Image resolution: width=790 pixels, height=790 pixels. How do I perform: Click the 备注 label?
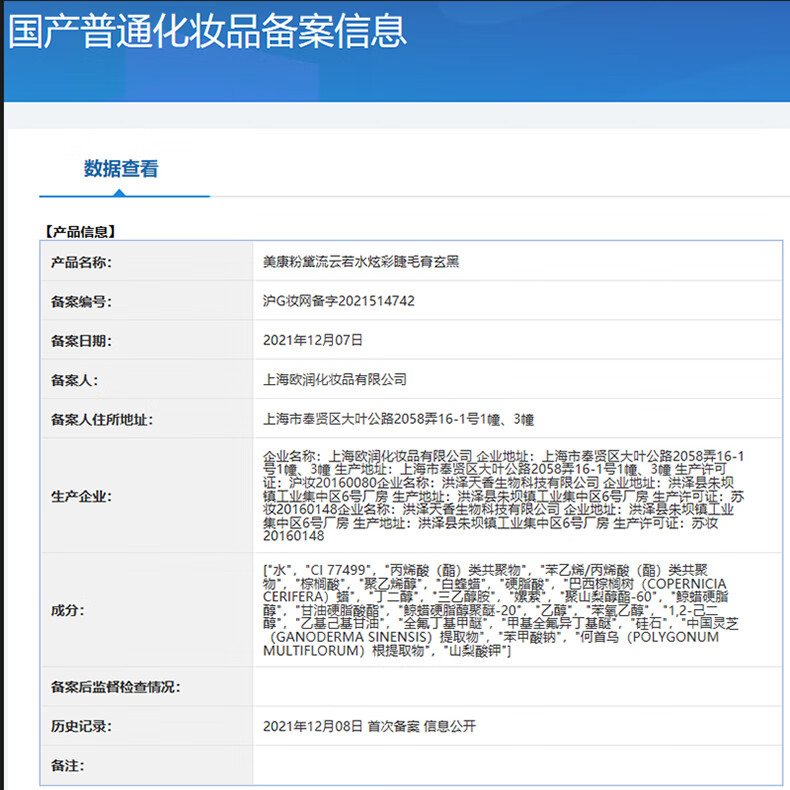point(68,765)
